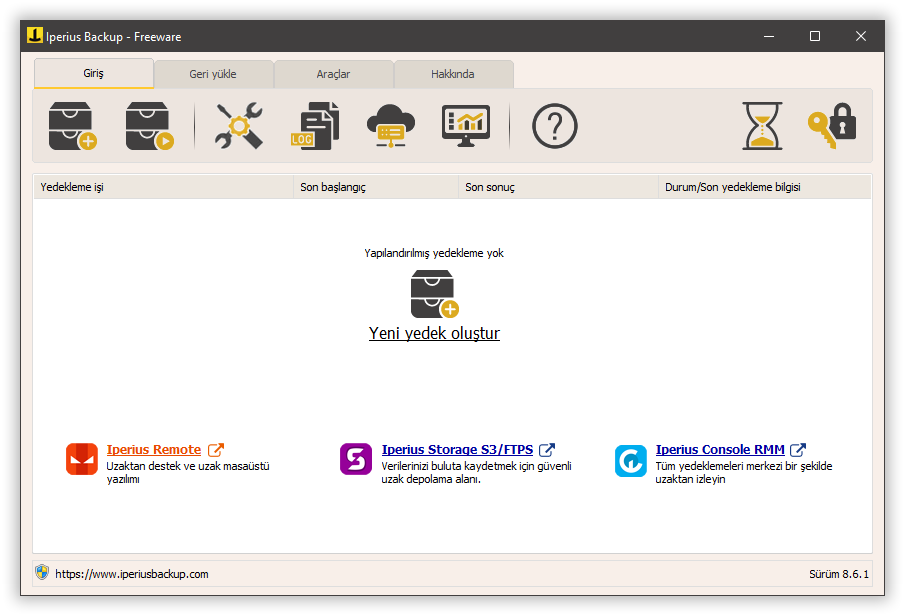Click external link icon beside Iperius Console RMM
This screenshot has width=905, height=616.
tap(798, 450)
